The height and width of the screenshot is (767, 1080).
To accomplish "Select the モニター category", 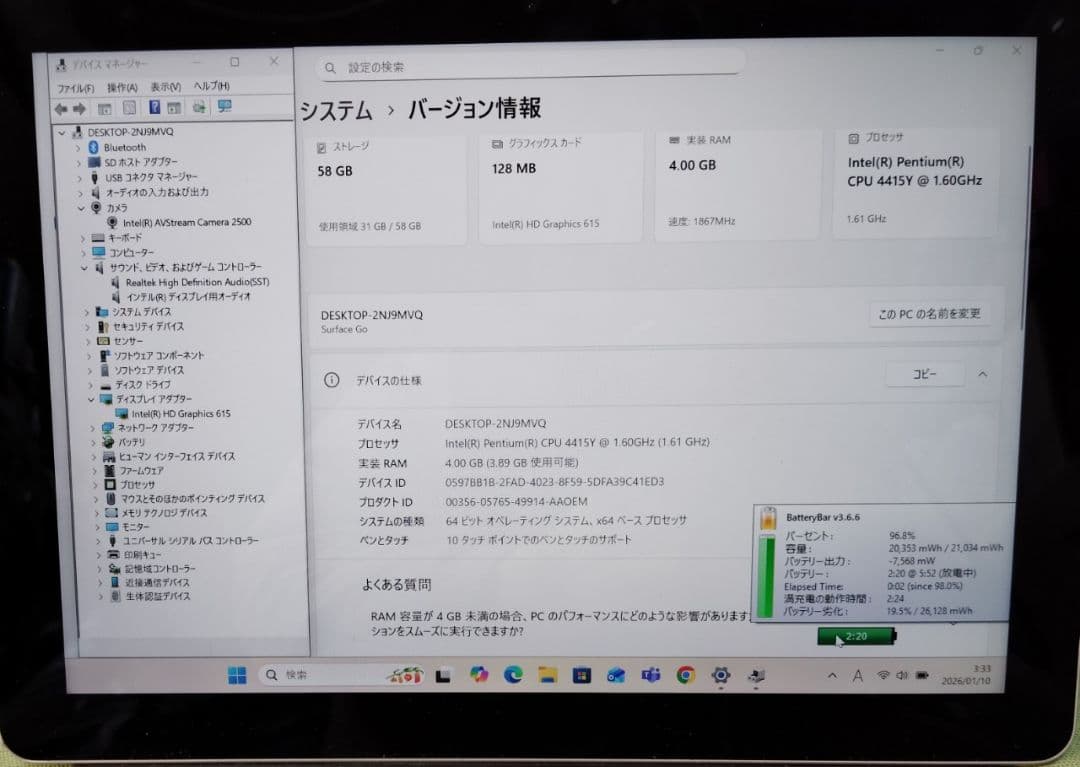I will [135, 527].
